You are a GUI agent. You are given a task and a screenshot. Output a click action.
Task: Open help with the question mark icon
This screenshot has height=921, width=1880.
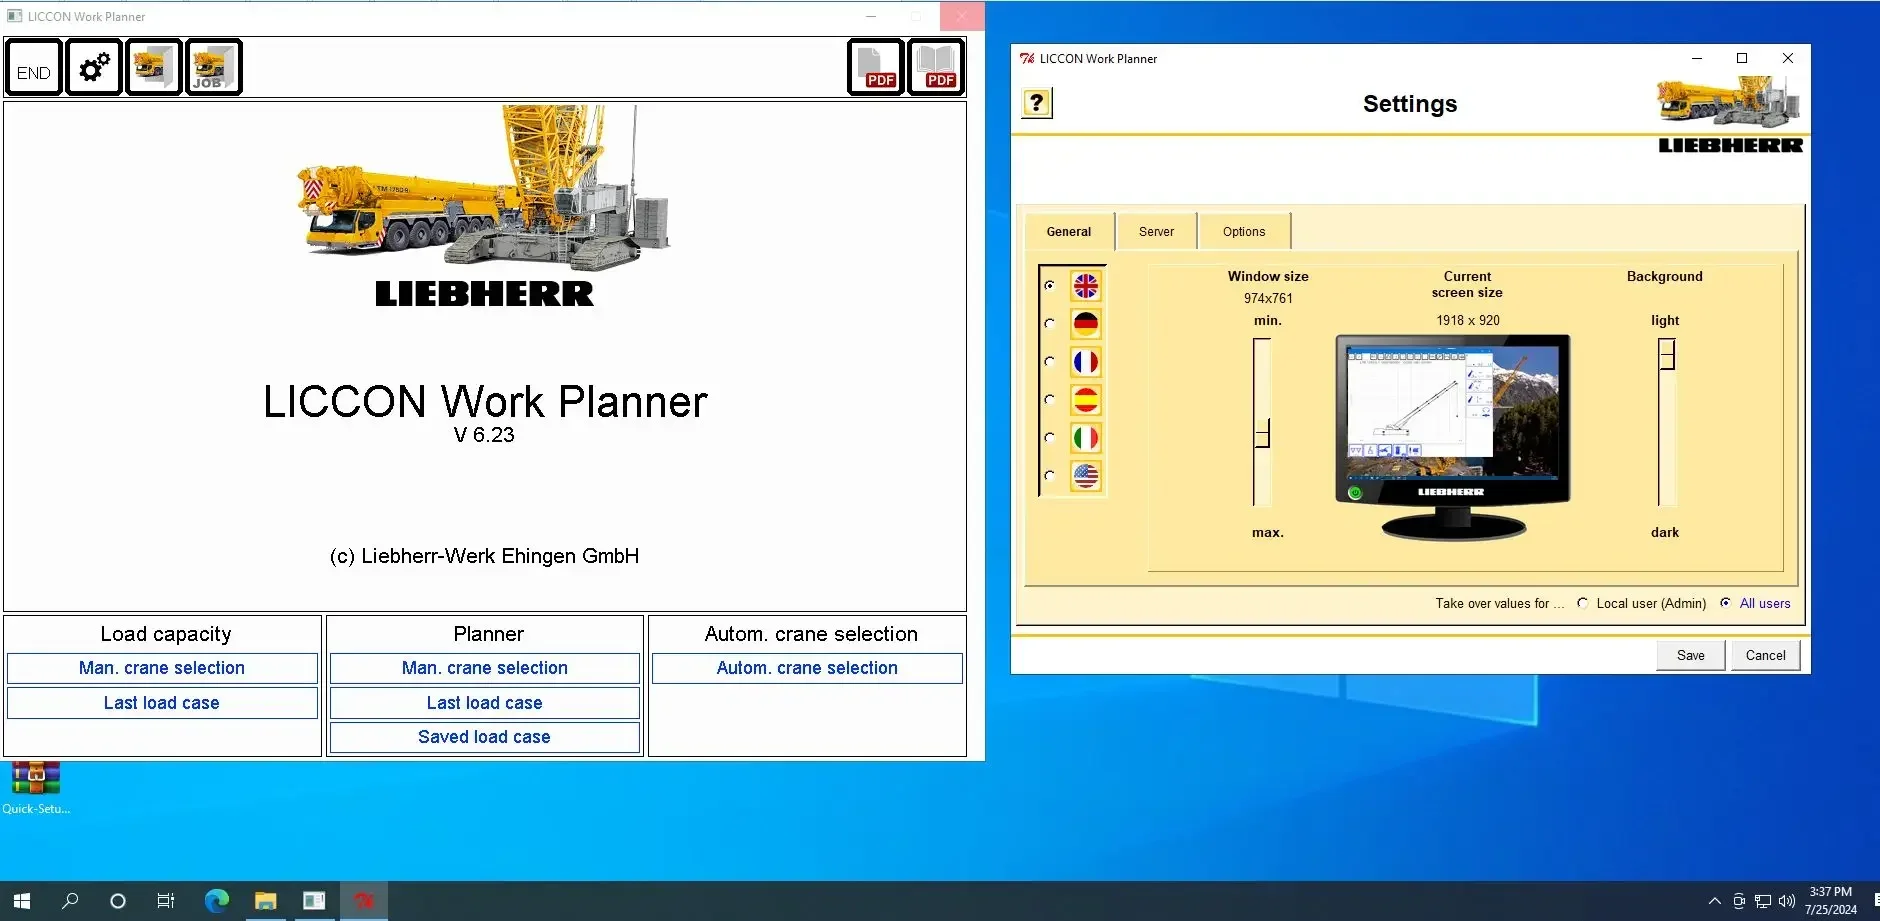[1037, 103]
